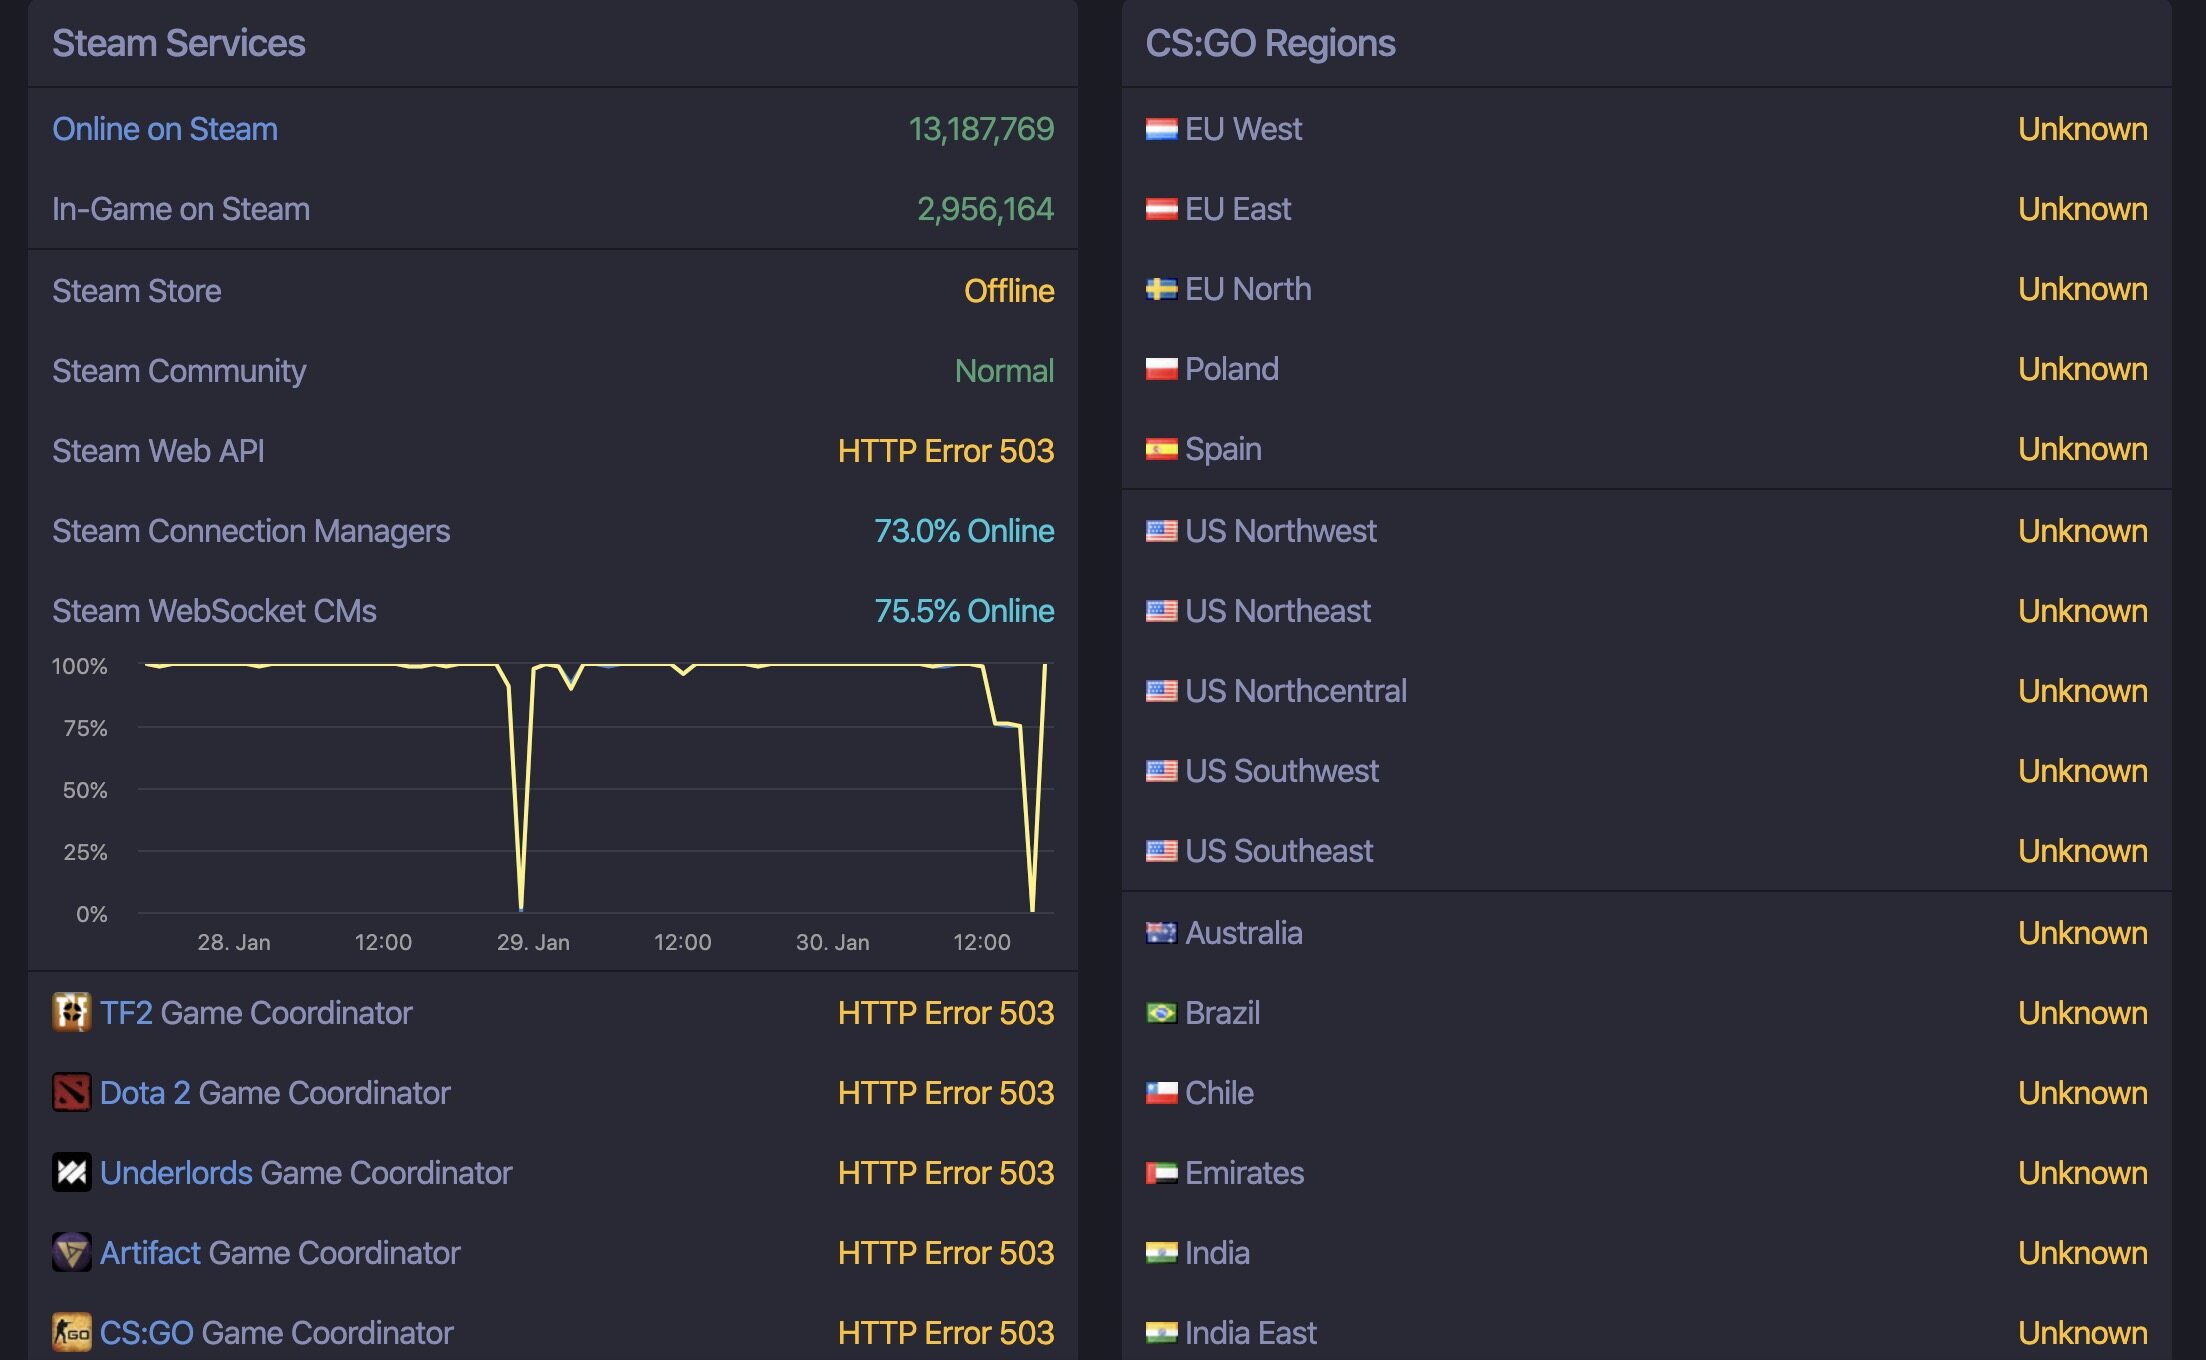
Task: Click the Sweden flag beside EU North
Action: click(1161, 289)
